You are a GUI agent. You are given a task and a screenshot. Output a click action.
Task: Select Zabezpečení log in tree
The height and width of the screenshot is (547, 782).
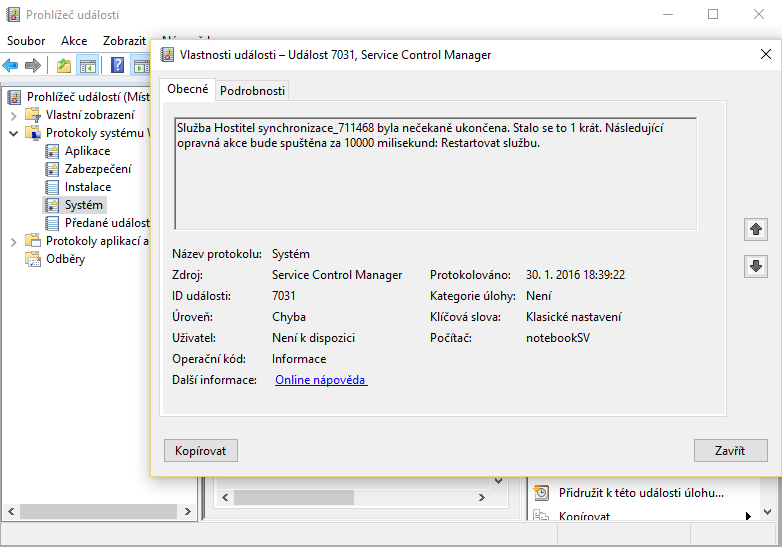98,169
